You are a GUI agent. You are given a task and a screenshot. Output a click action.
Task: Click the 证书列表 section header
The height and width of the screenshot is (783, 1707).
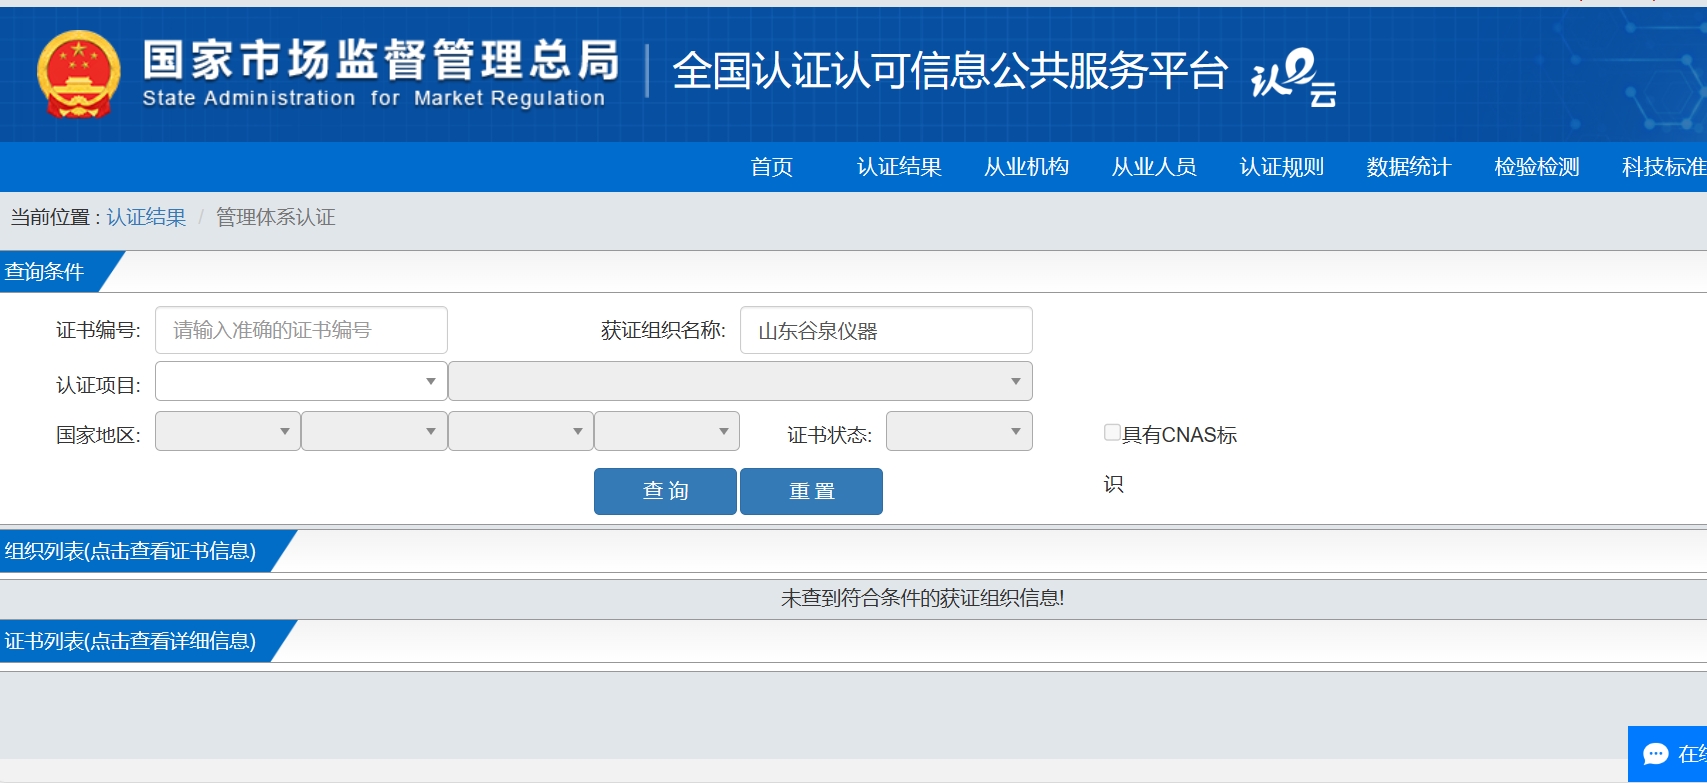point(130,641)
